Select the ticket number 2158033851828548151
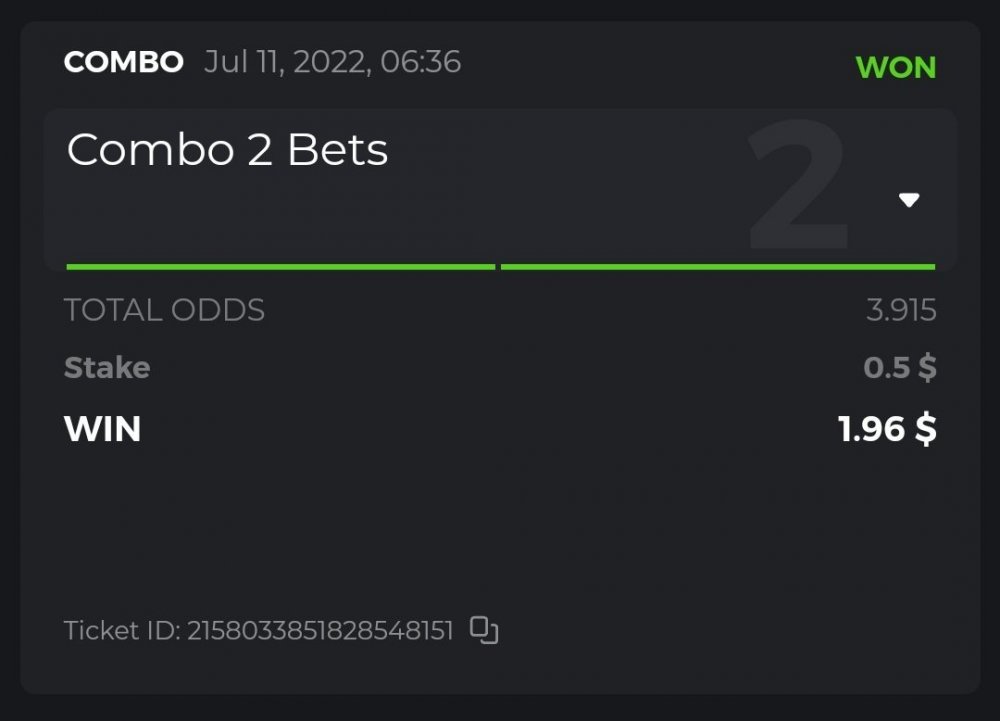 click(x=320, y=631)
